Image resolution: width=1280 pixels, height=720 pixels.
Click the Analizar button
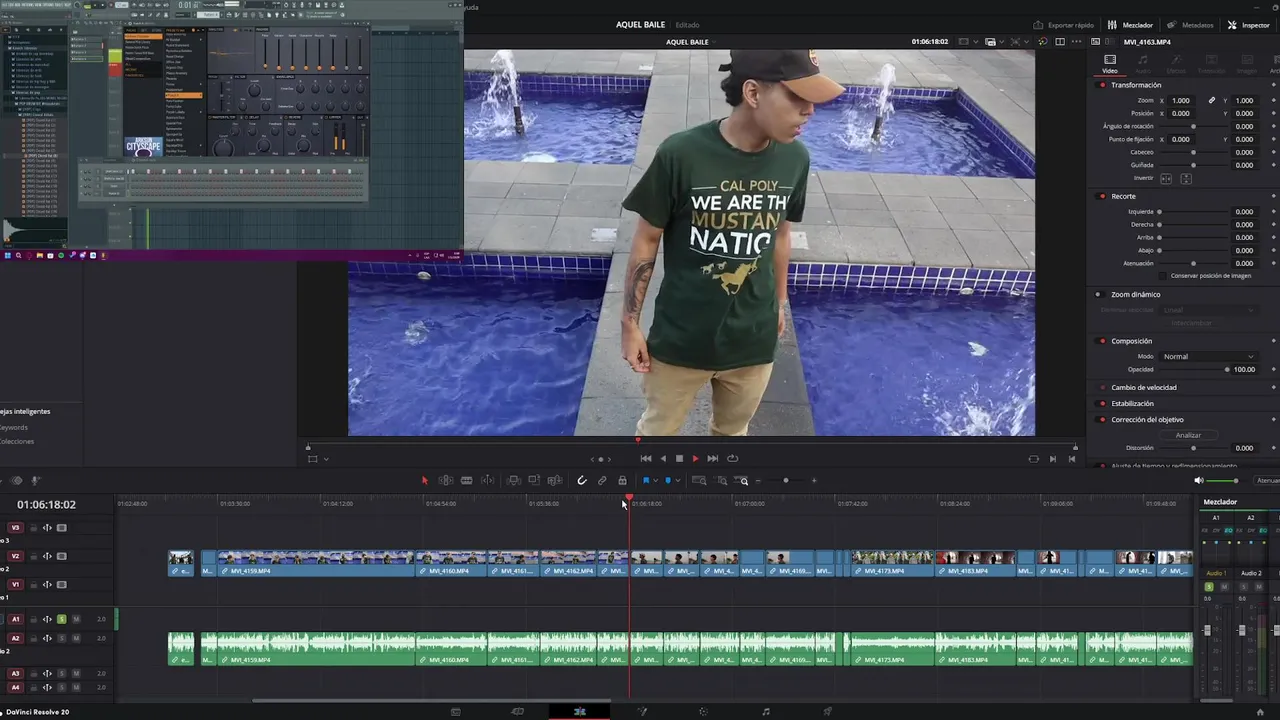(1188, 436)
